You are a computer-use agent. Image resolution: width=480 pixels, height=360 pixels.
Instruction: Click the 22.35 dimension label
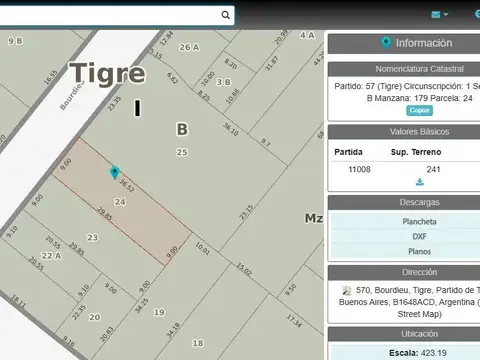79,312
